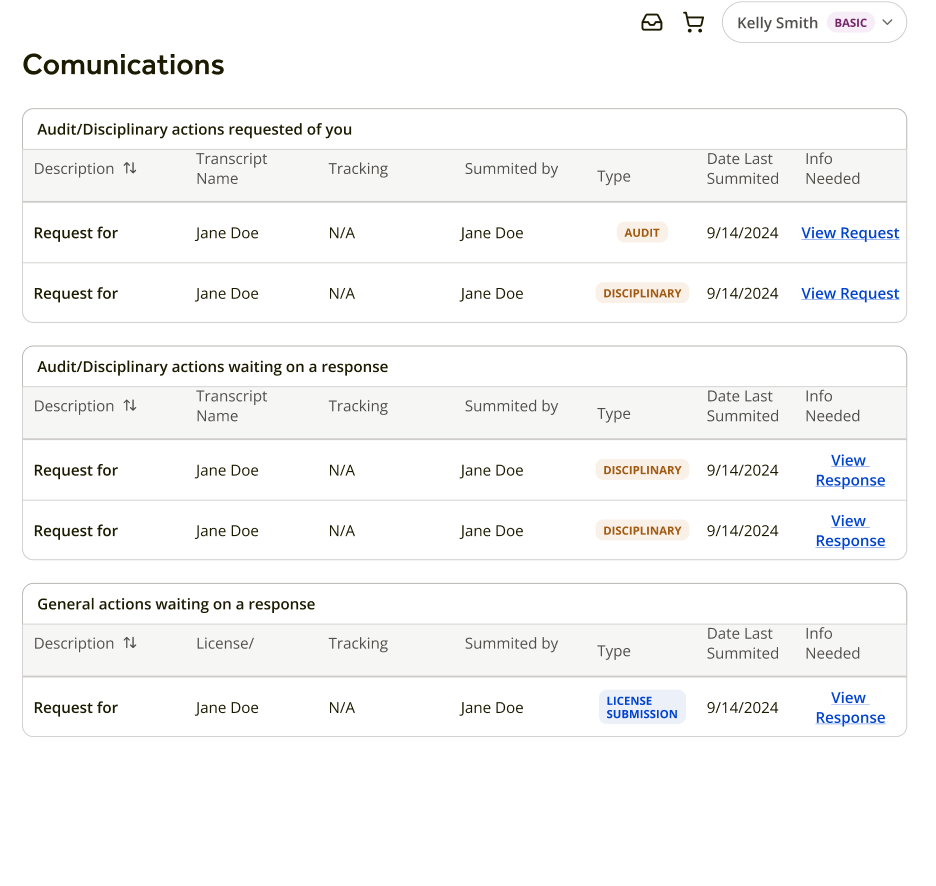Open View Request for the requested-of-you DISCIPLINARY row
The height and width of the screenshot is (886, 936).
pos(850,293)
